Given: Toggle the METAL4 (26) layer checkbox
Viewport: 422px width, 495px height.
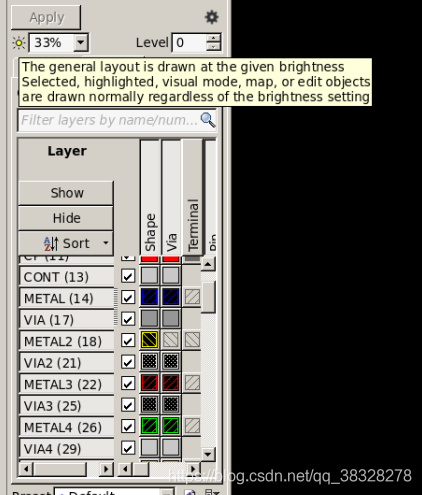Looking at the screenshot, I should (x=128, y=426).
